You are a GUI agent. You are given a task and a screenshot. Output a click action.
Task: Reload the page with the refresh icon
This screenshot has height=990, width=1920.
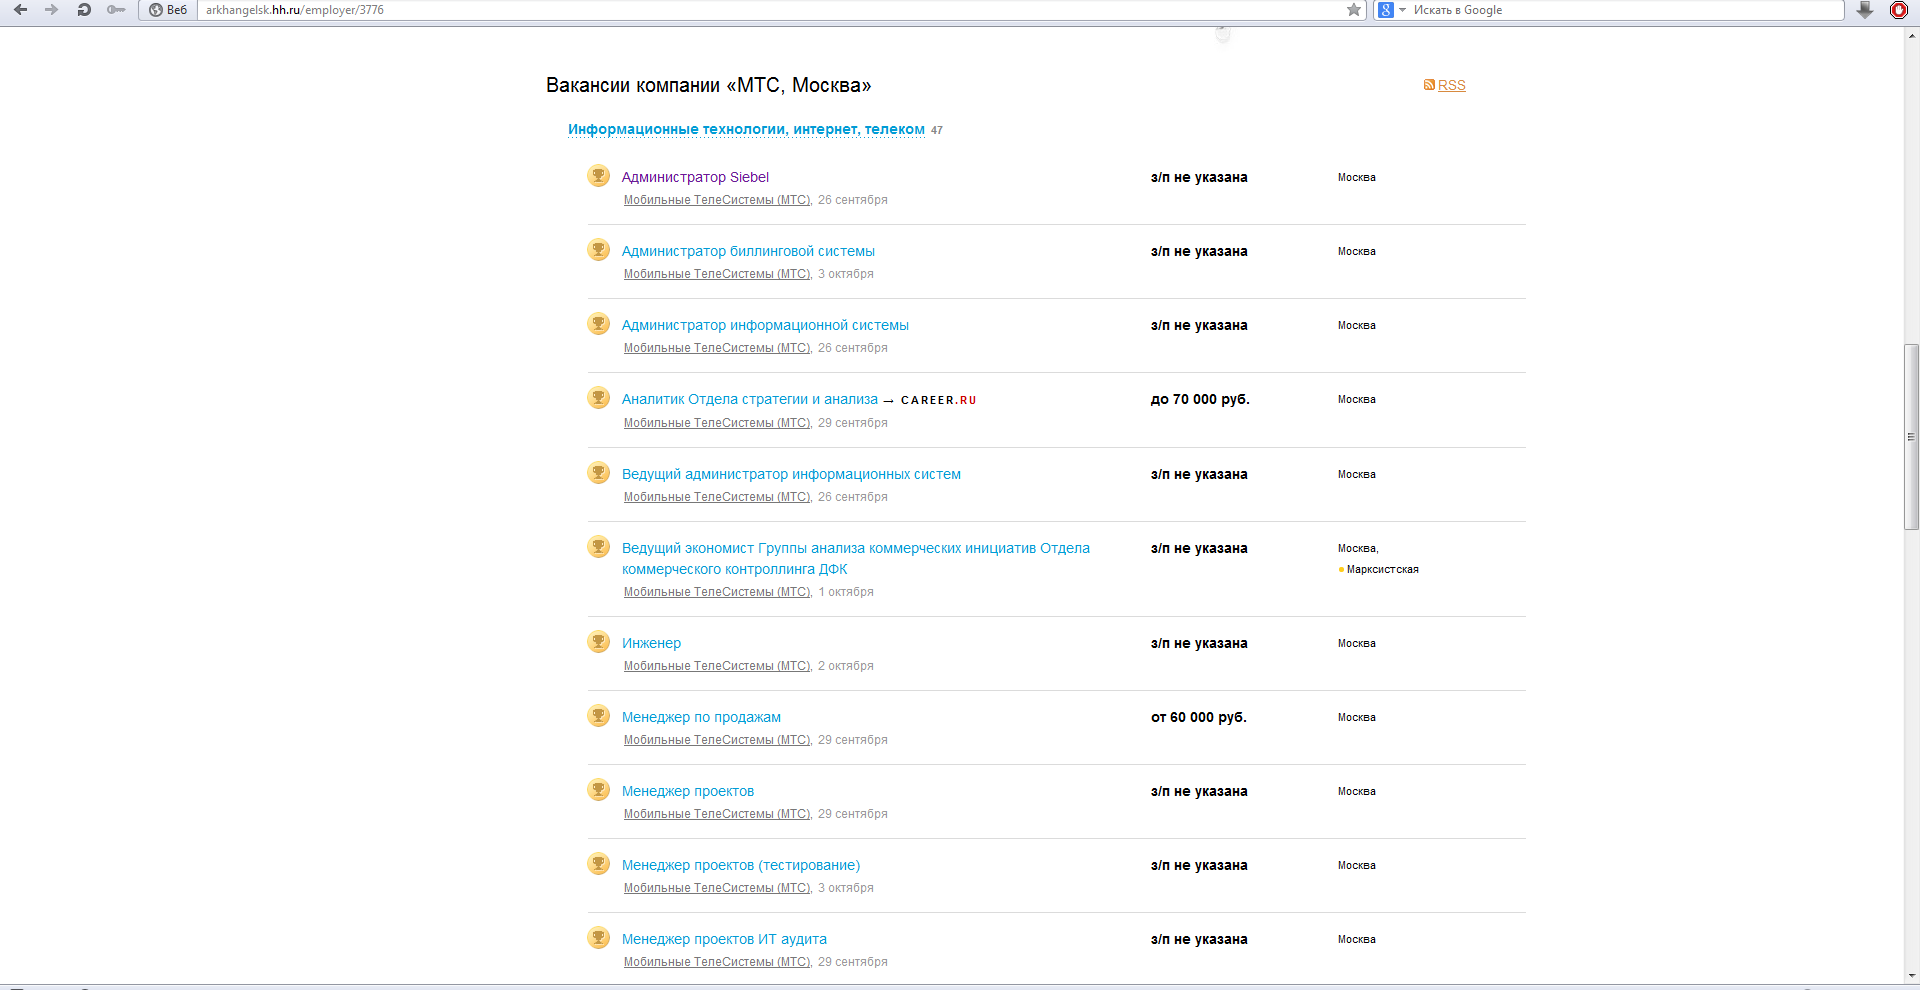84,10
